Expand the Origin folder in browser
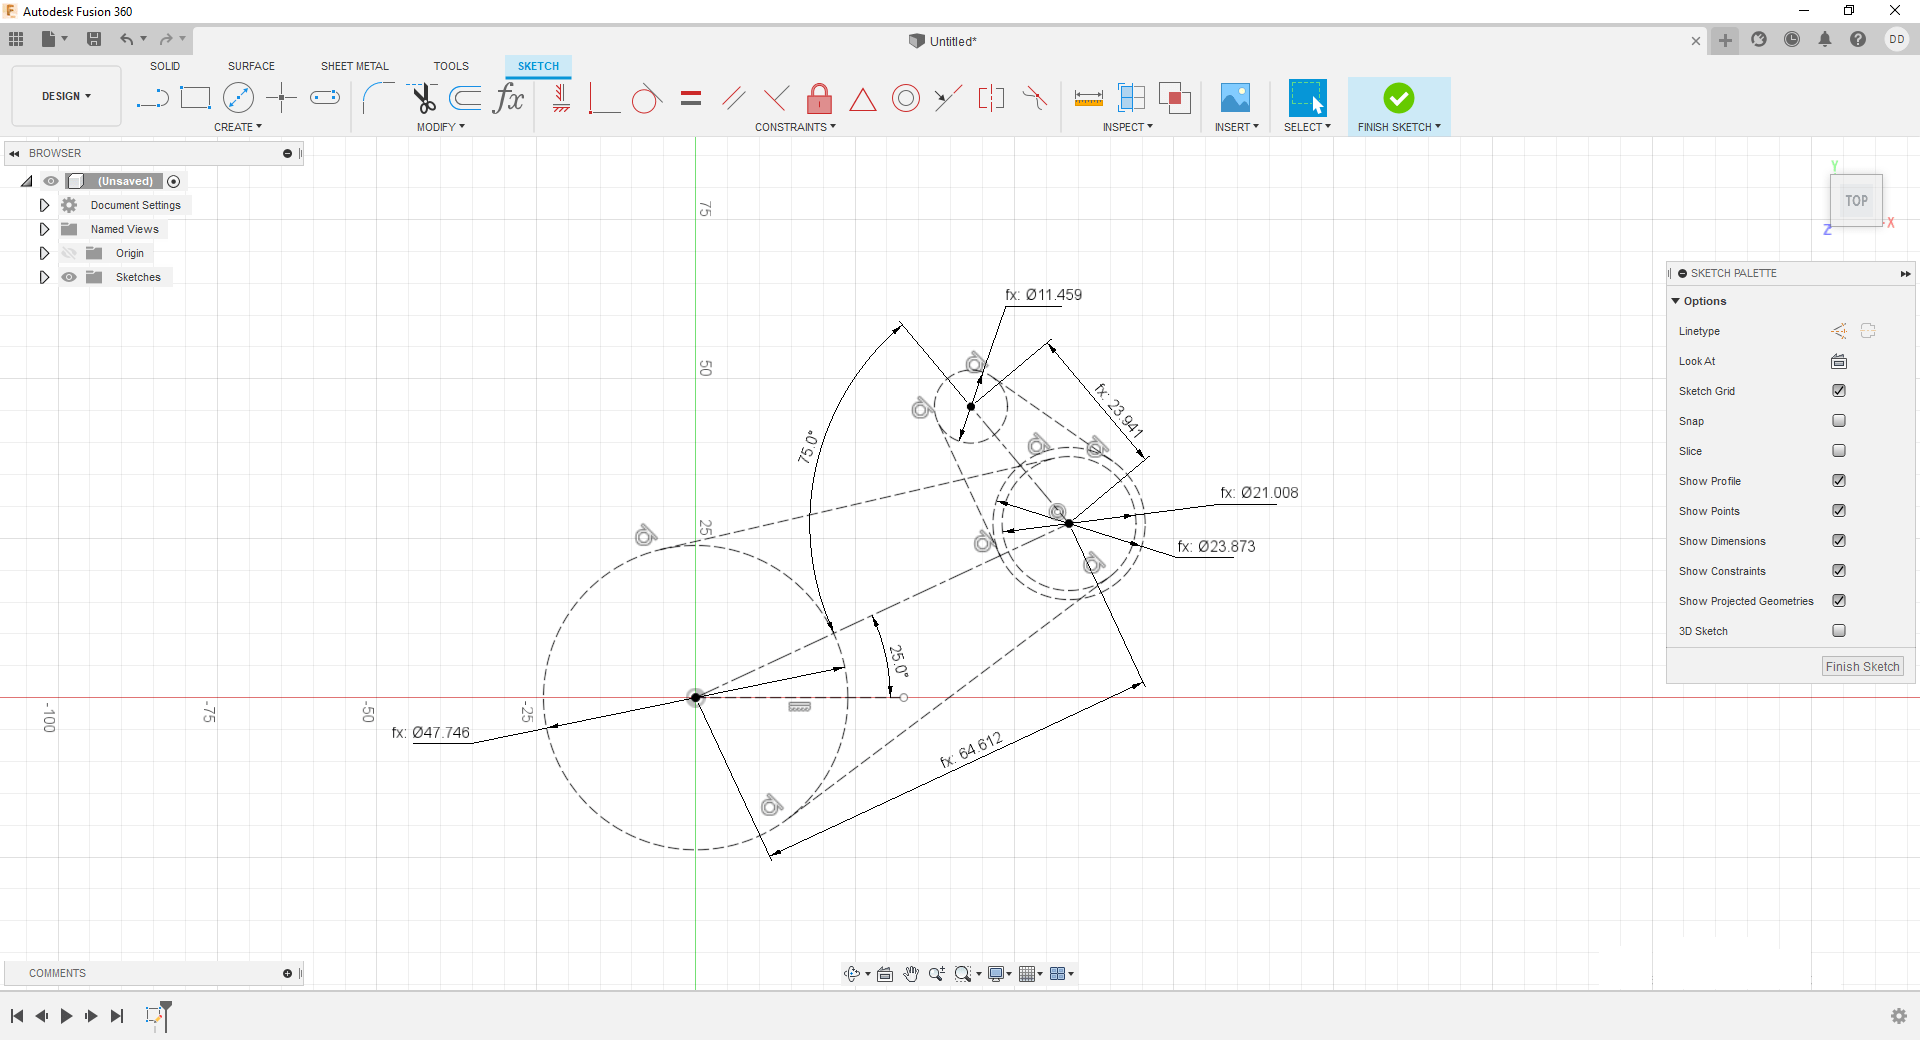Image resolution: width=1920 pixels, height=1040 pixels. point(43,253)
